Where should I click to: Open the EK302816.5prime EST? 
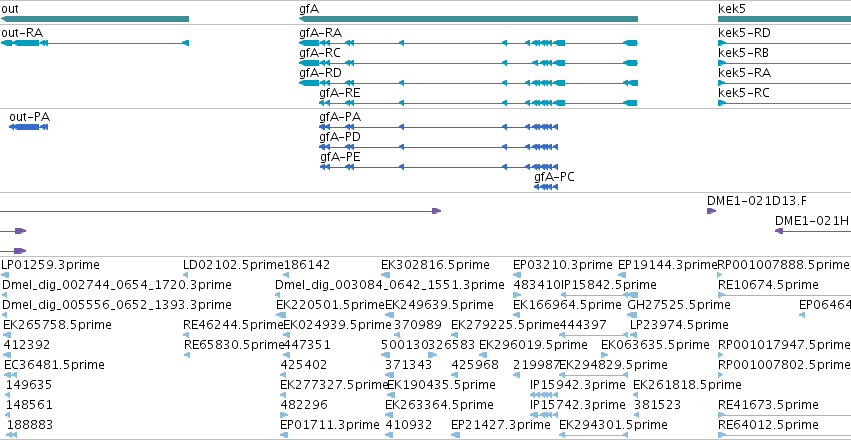(x=435, y=265)
